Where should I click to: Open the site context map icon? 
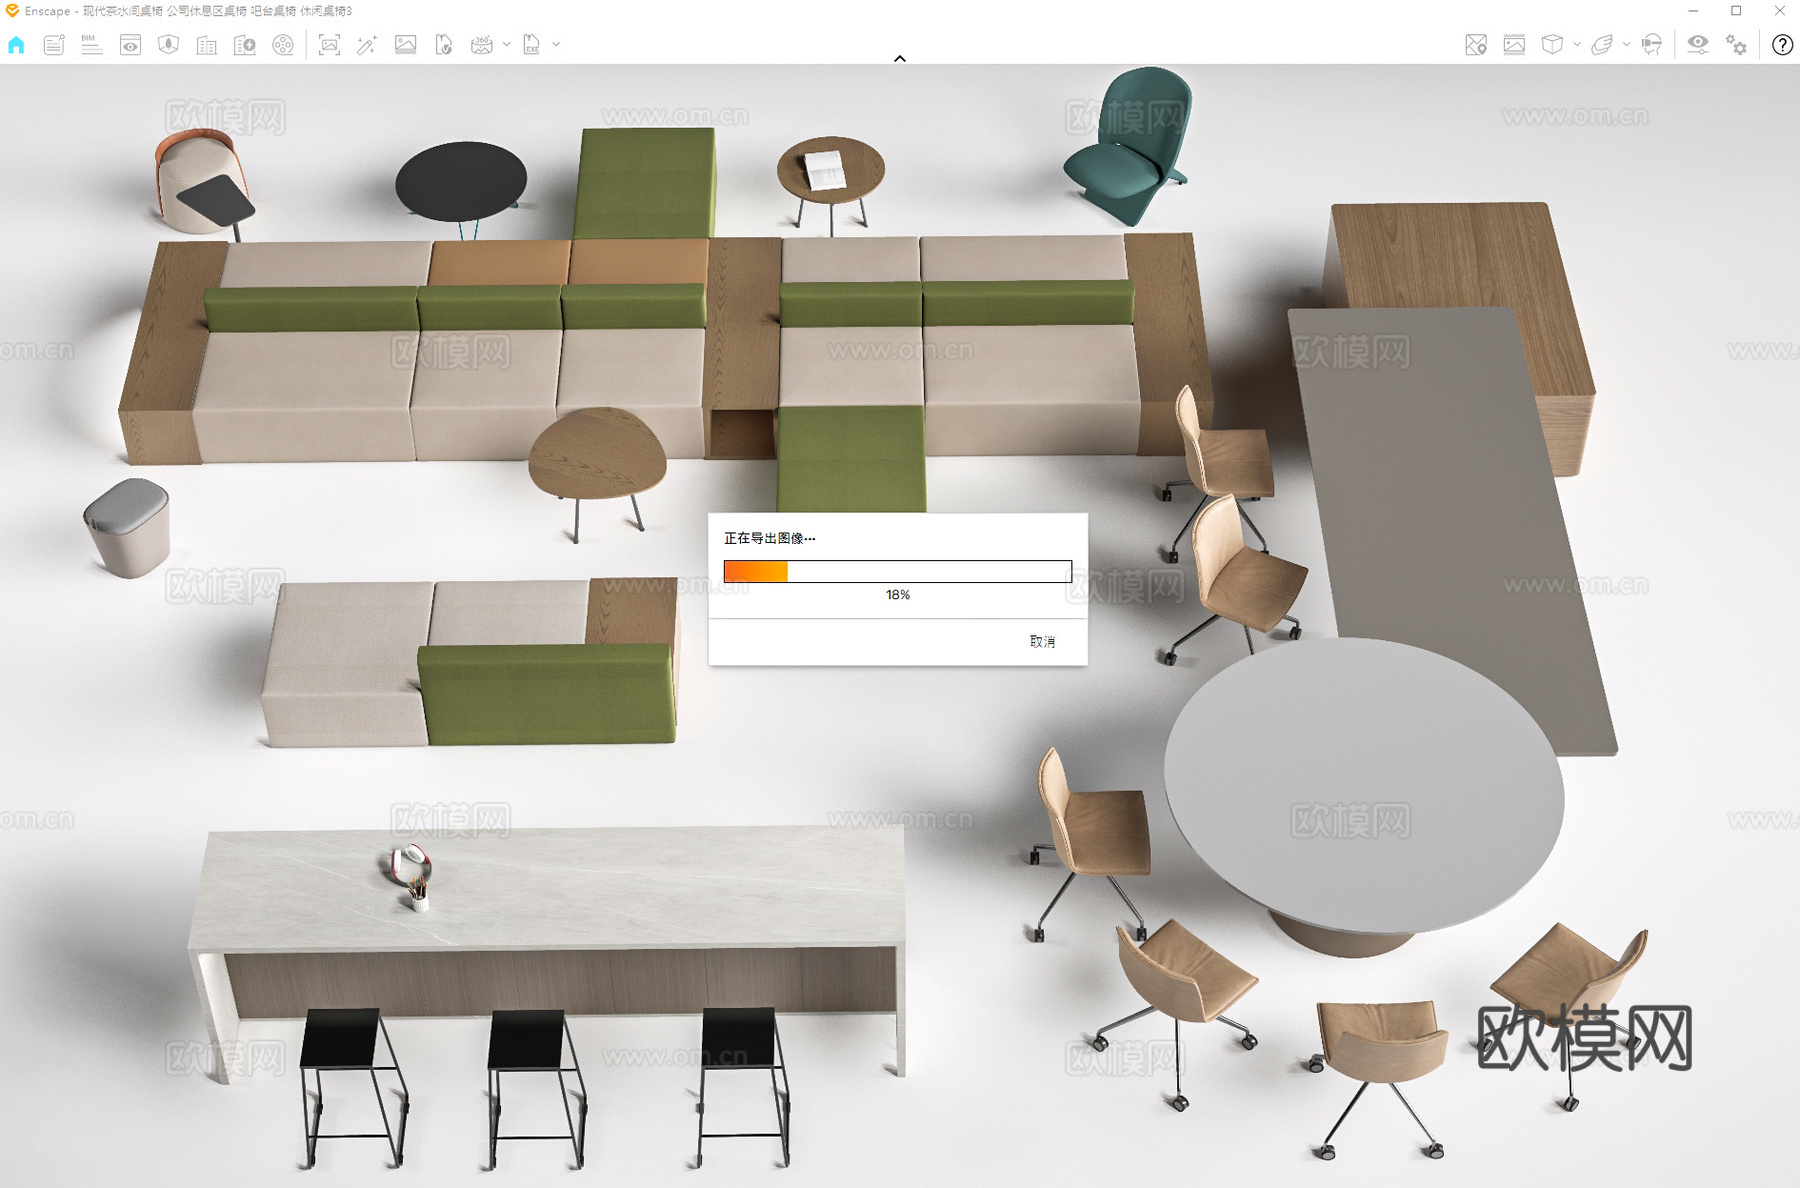pos(168,45)
